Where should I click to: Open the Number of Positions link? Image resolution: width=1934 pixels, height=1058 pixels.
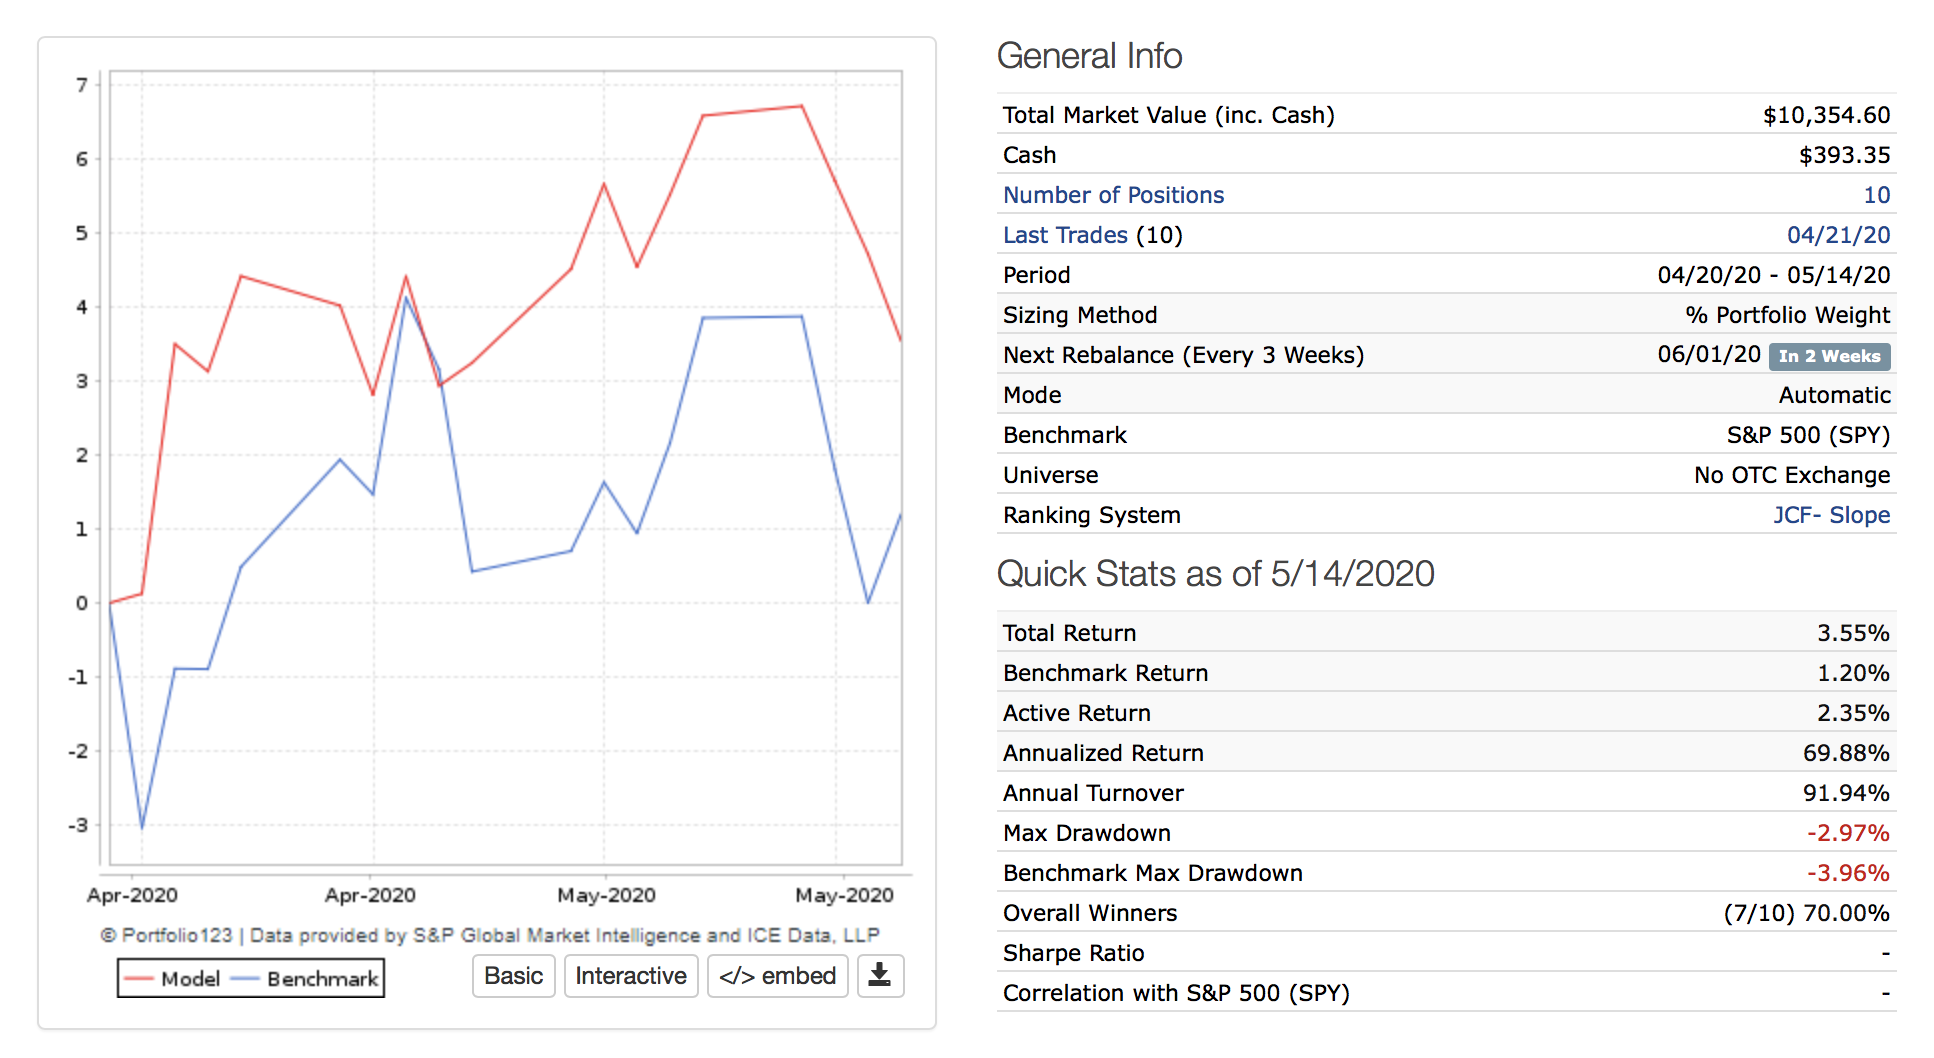pyautogui.click(x=1113, y=195)
